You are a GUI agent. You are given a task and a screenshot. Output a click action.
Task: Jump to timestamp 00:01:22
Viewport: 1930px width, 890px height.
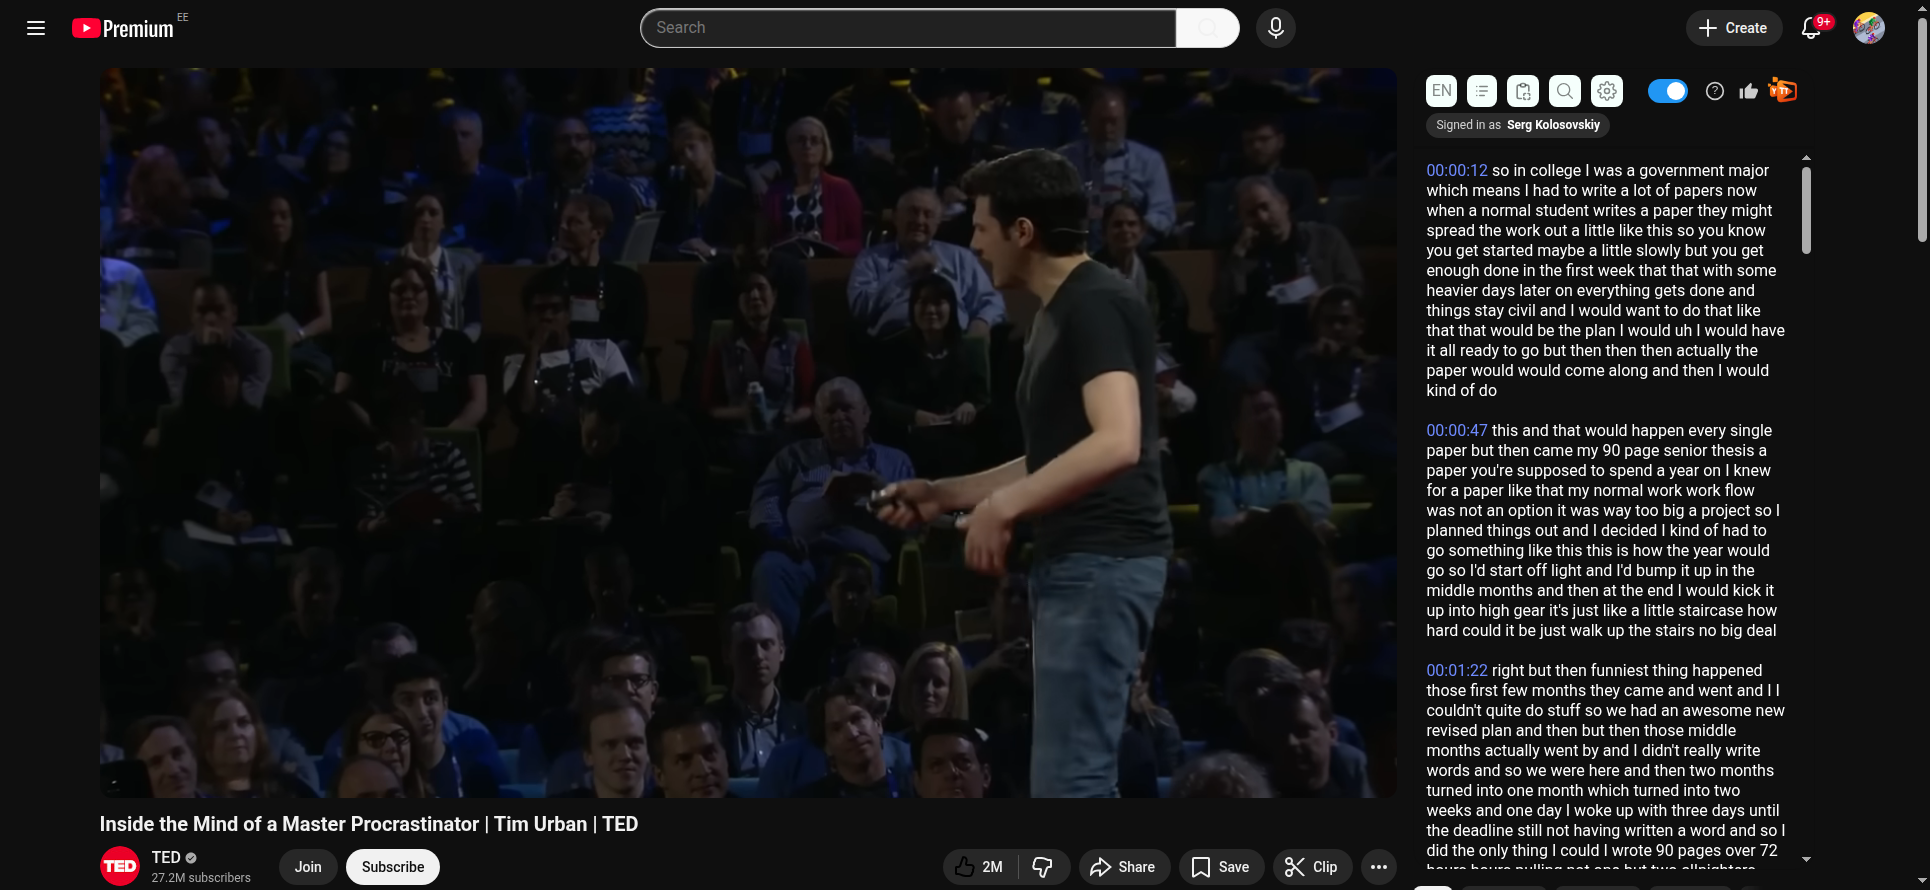(x=1457, y=671)
